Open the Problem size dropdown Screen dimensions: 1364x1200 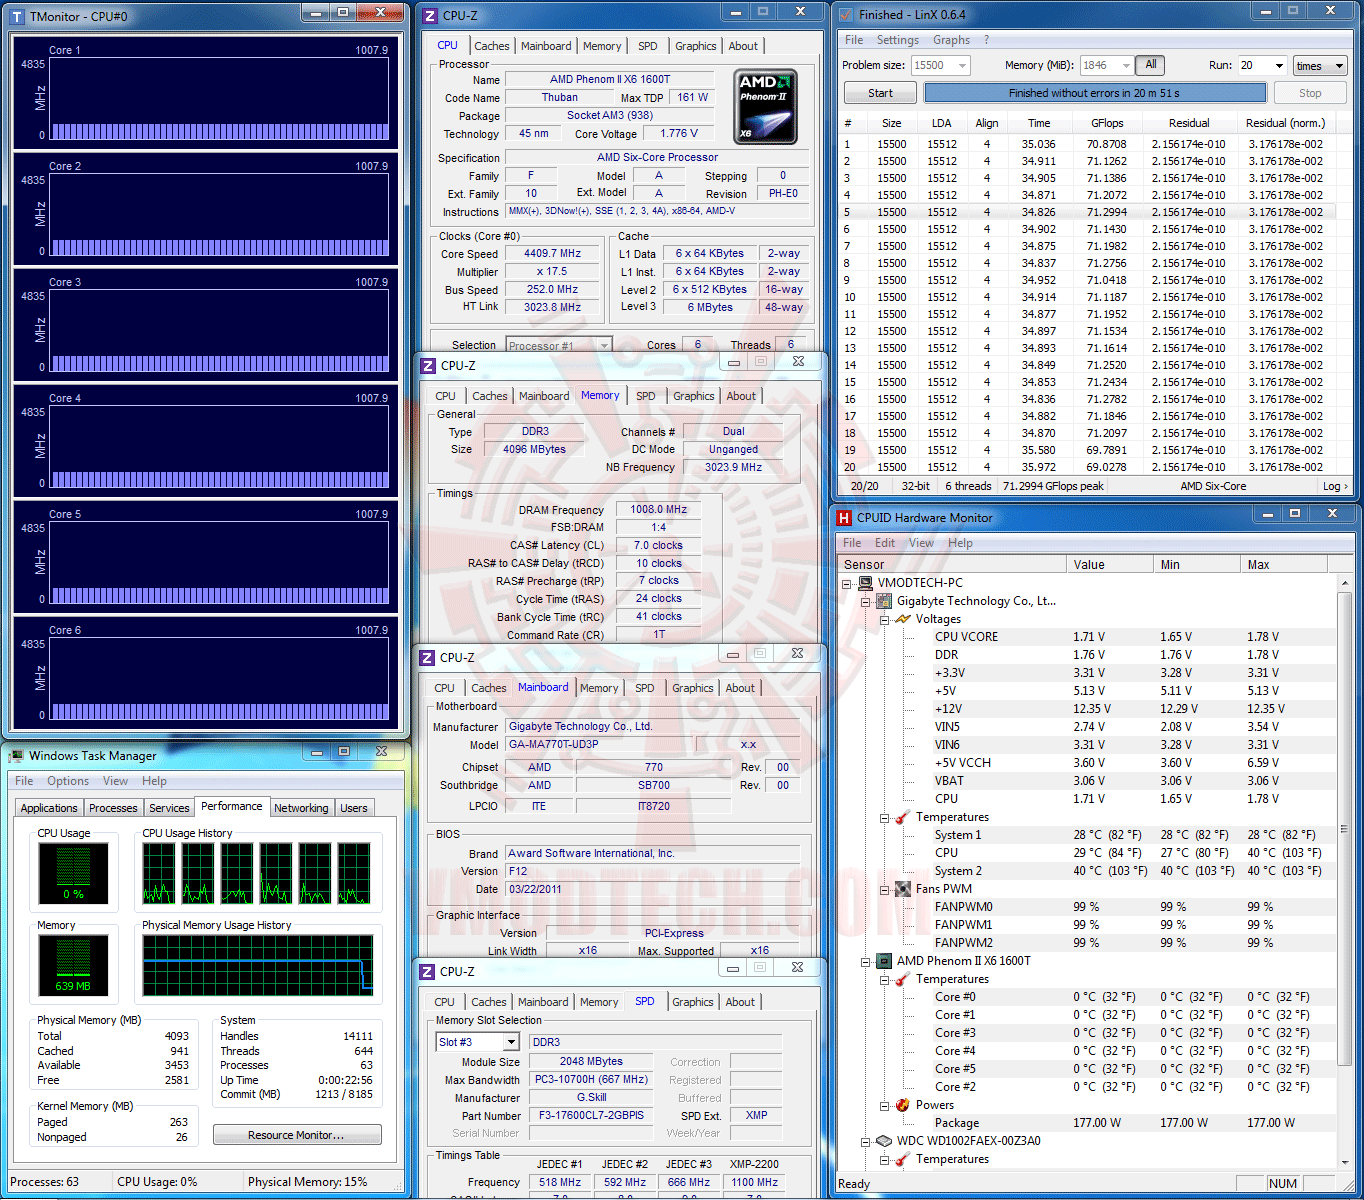tap(963, 66)
